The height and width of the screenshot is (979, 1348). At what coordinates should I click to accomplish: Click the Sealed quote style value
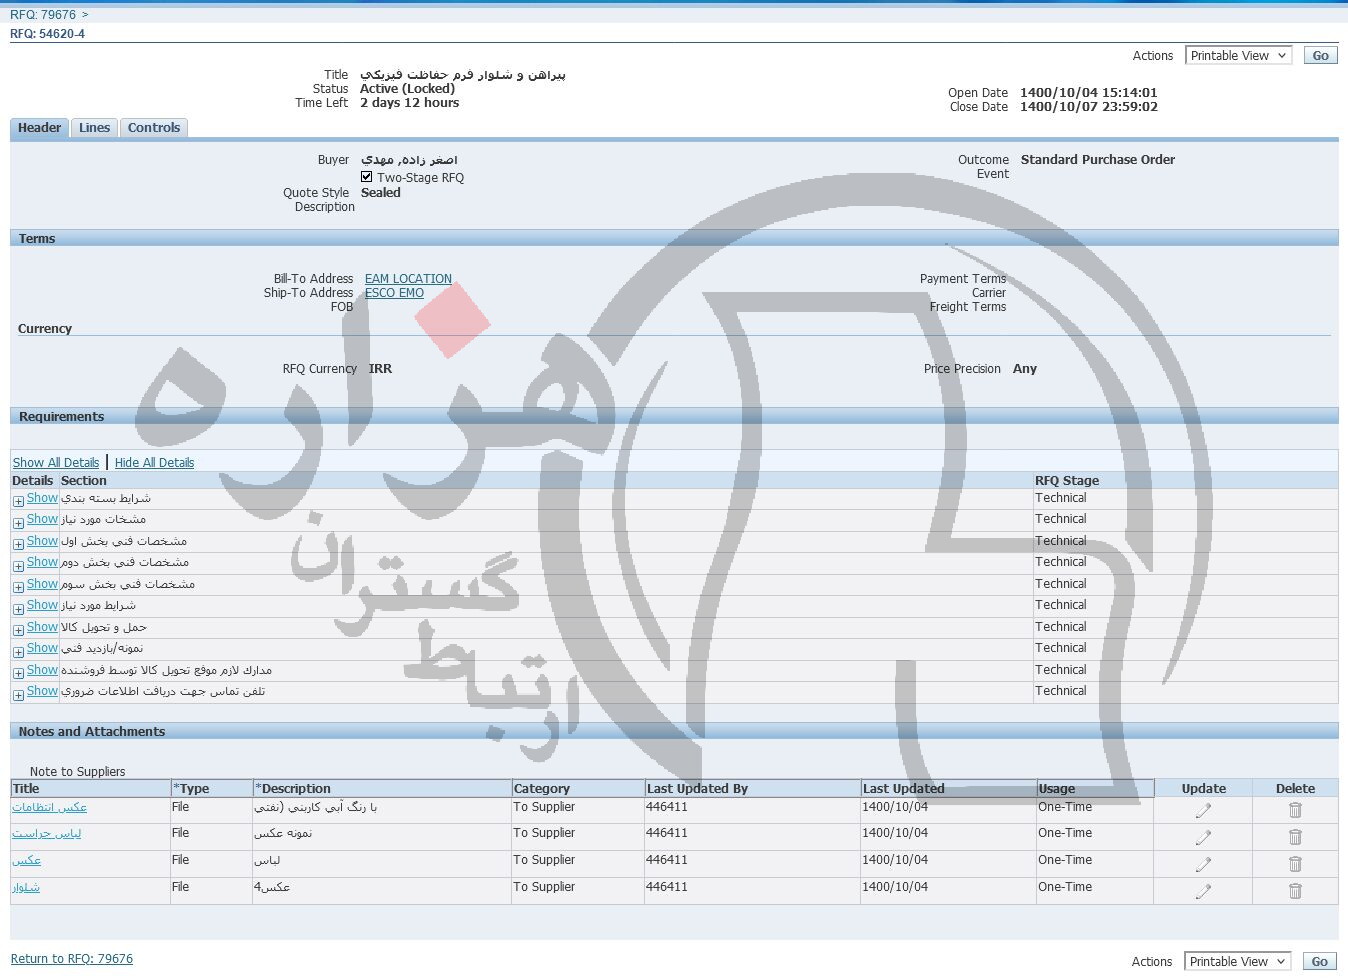[381, 193]
